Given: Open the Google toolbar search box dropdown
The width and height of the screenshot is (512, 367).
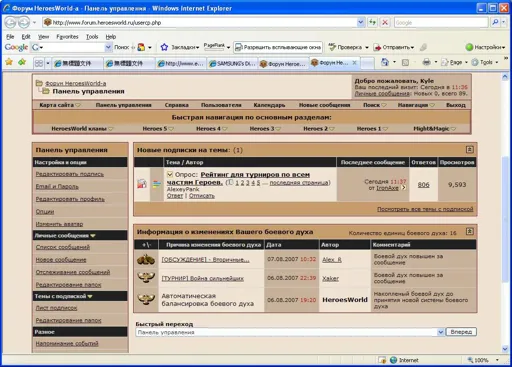Looking at the screenshot, I should pos(108,47).
